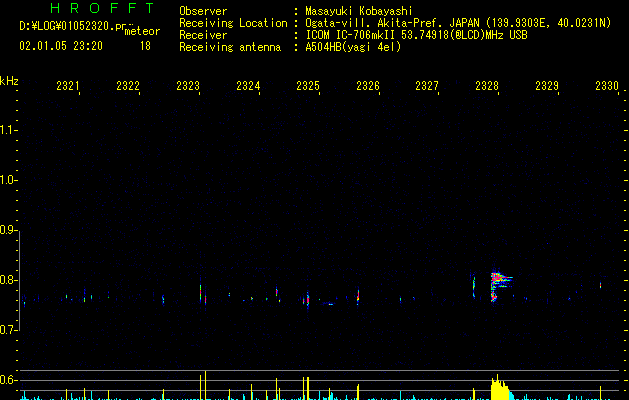Click the large meteor echo near 2328
Viewport: 629px width, 400px height.
click(x=500, y=286)
